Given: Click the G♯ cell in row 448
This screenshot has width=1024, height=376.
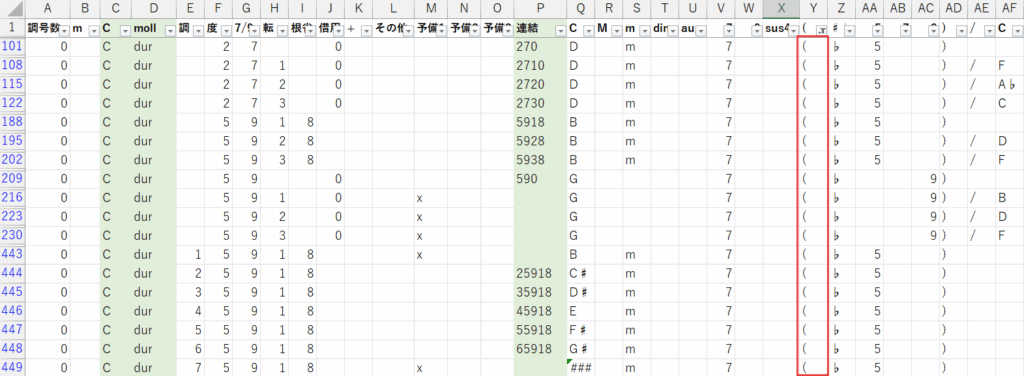Looking at the screenshot, I should pyautogui.click(x=581, y=349).
